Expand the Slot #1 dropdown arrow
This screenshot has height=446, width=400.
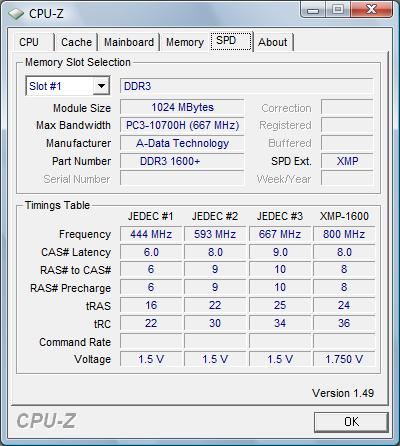pyautogui.click(x=101, y=86)
